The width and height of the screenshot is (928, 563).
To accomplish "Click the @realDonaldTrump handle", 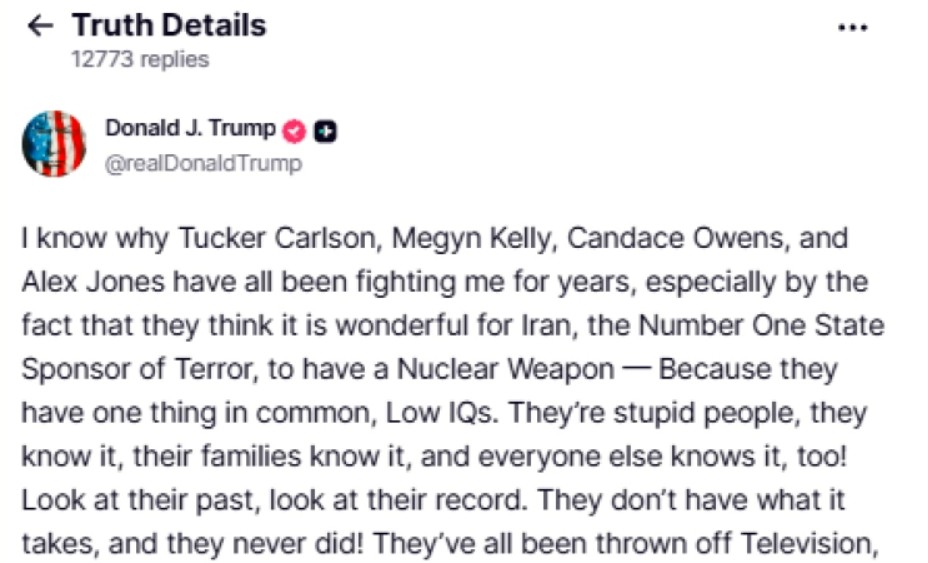I will (x=203, y=163).
